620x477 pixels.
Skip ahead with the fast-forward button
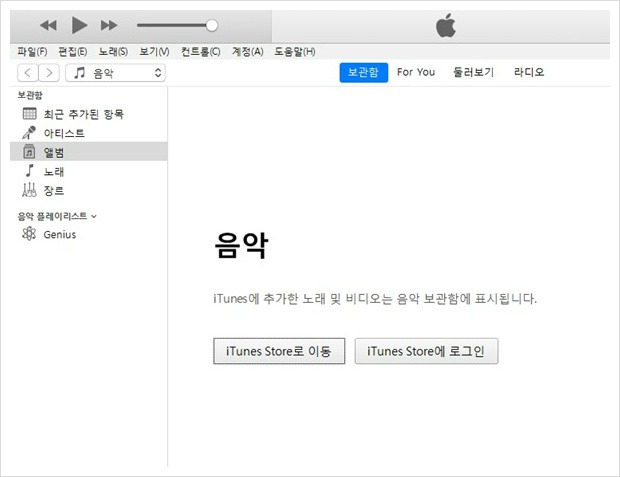point(109,26)
